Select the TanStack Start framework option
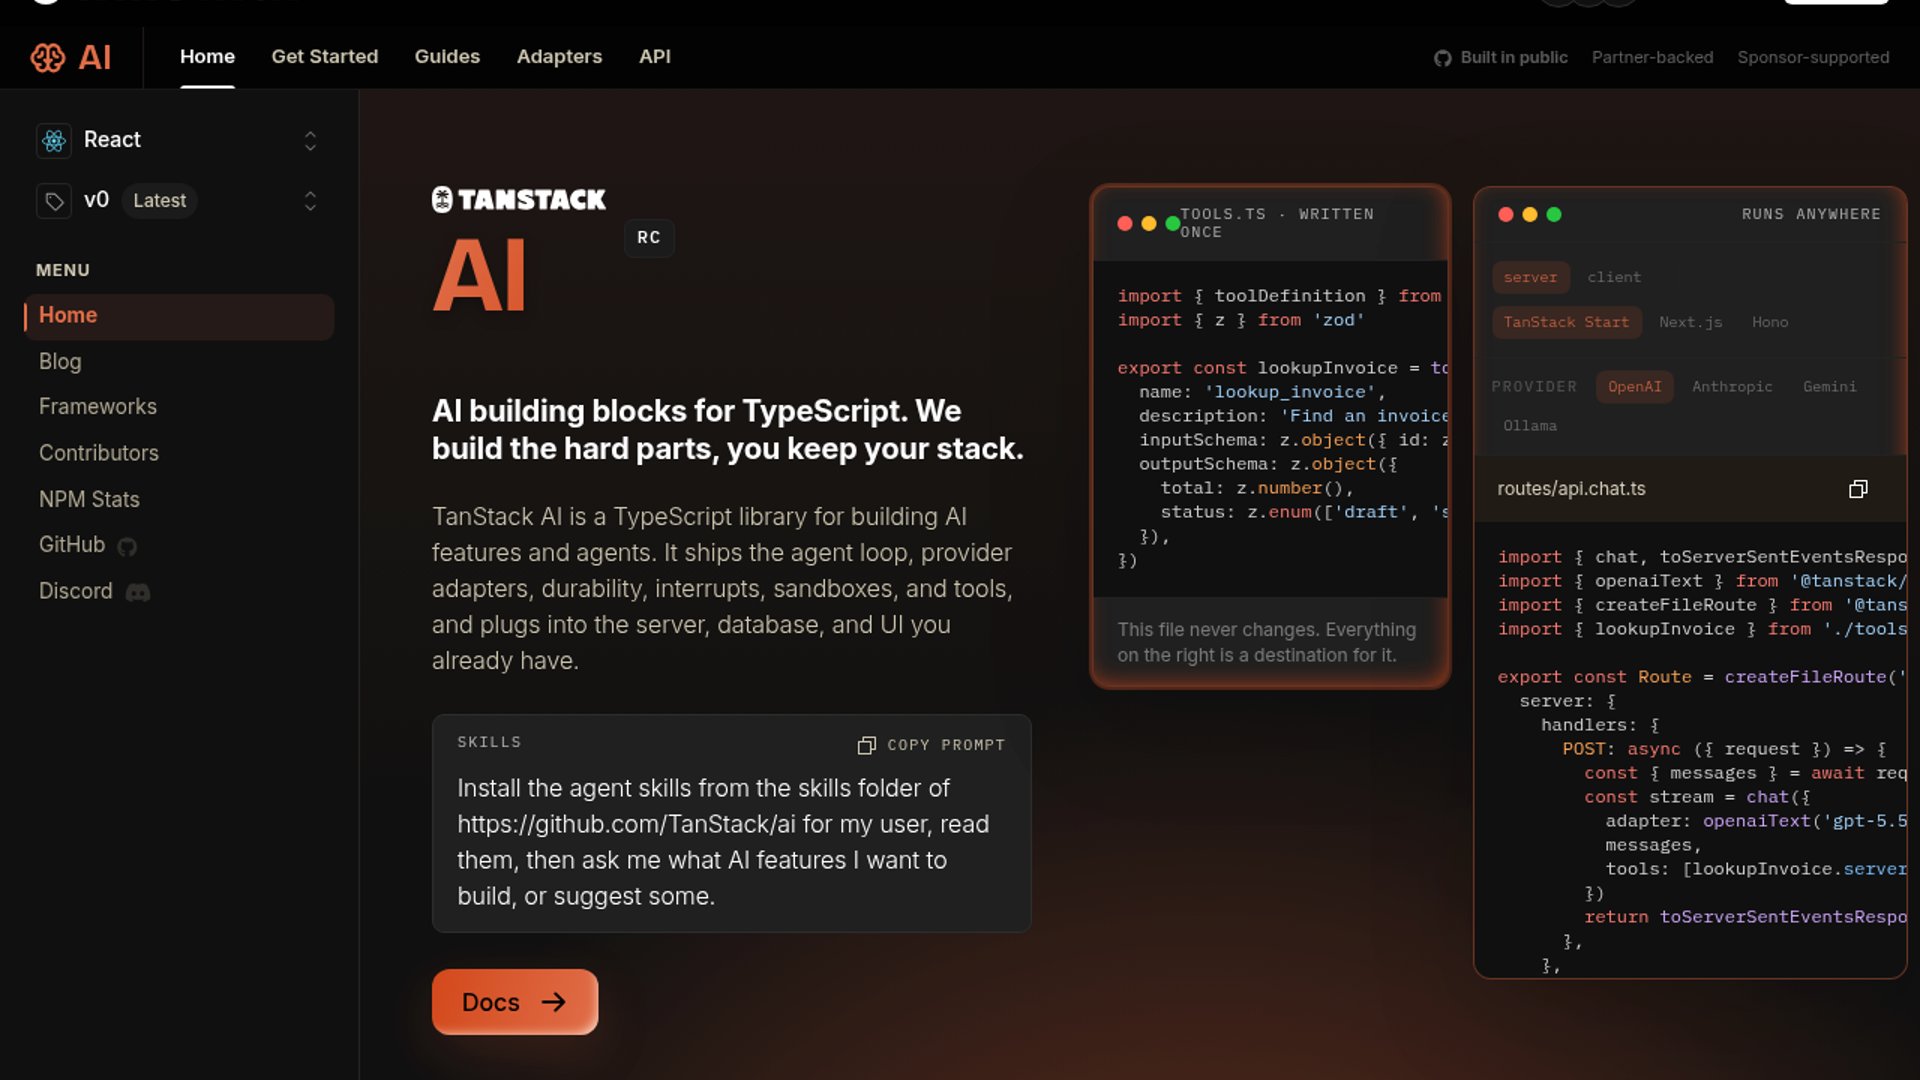 pyautogui.click(x=1566, y=322)
